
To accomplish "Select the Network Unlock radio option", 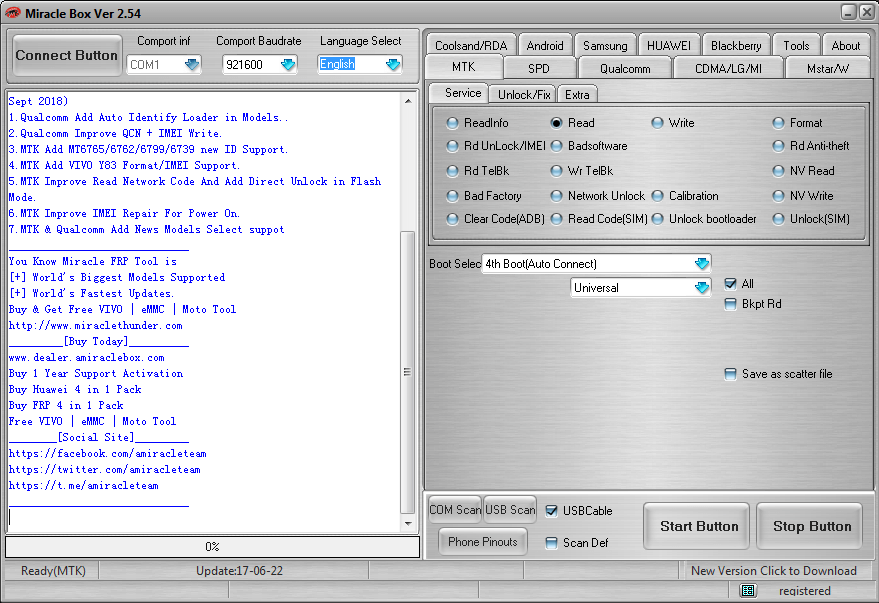I will pos(556,196).
